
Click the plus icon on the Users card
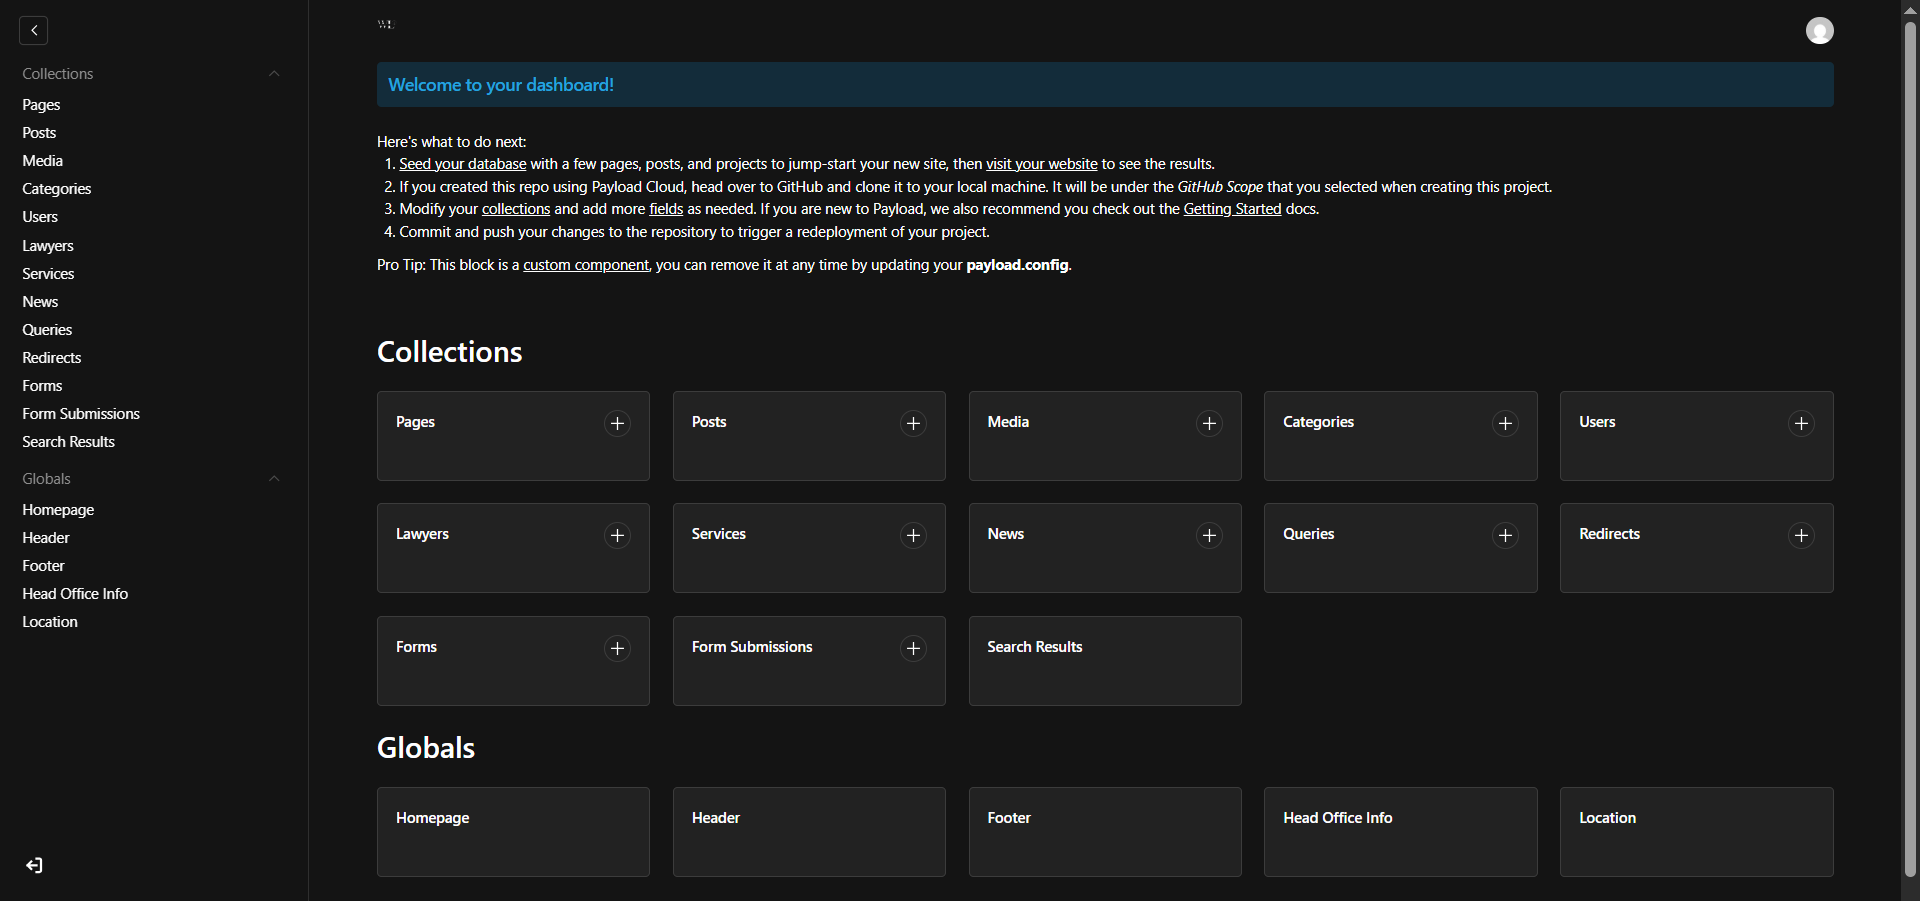tap(1801, 423)
